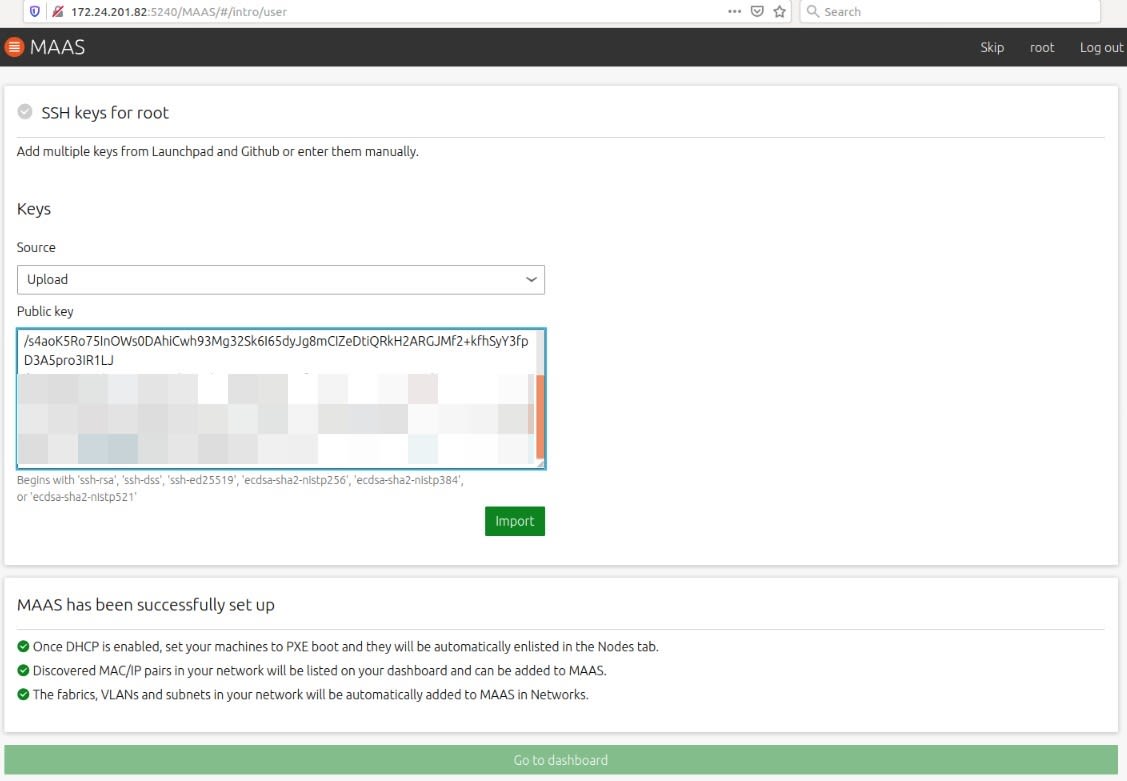Click the SSH keys checkmark icon
1127x781 pixels.
(25, 111)
